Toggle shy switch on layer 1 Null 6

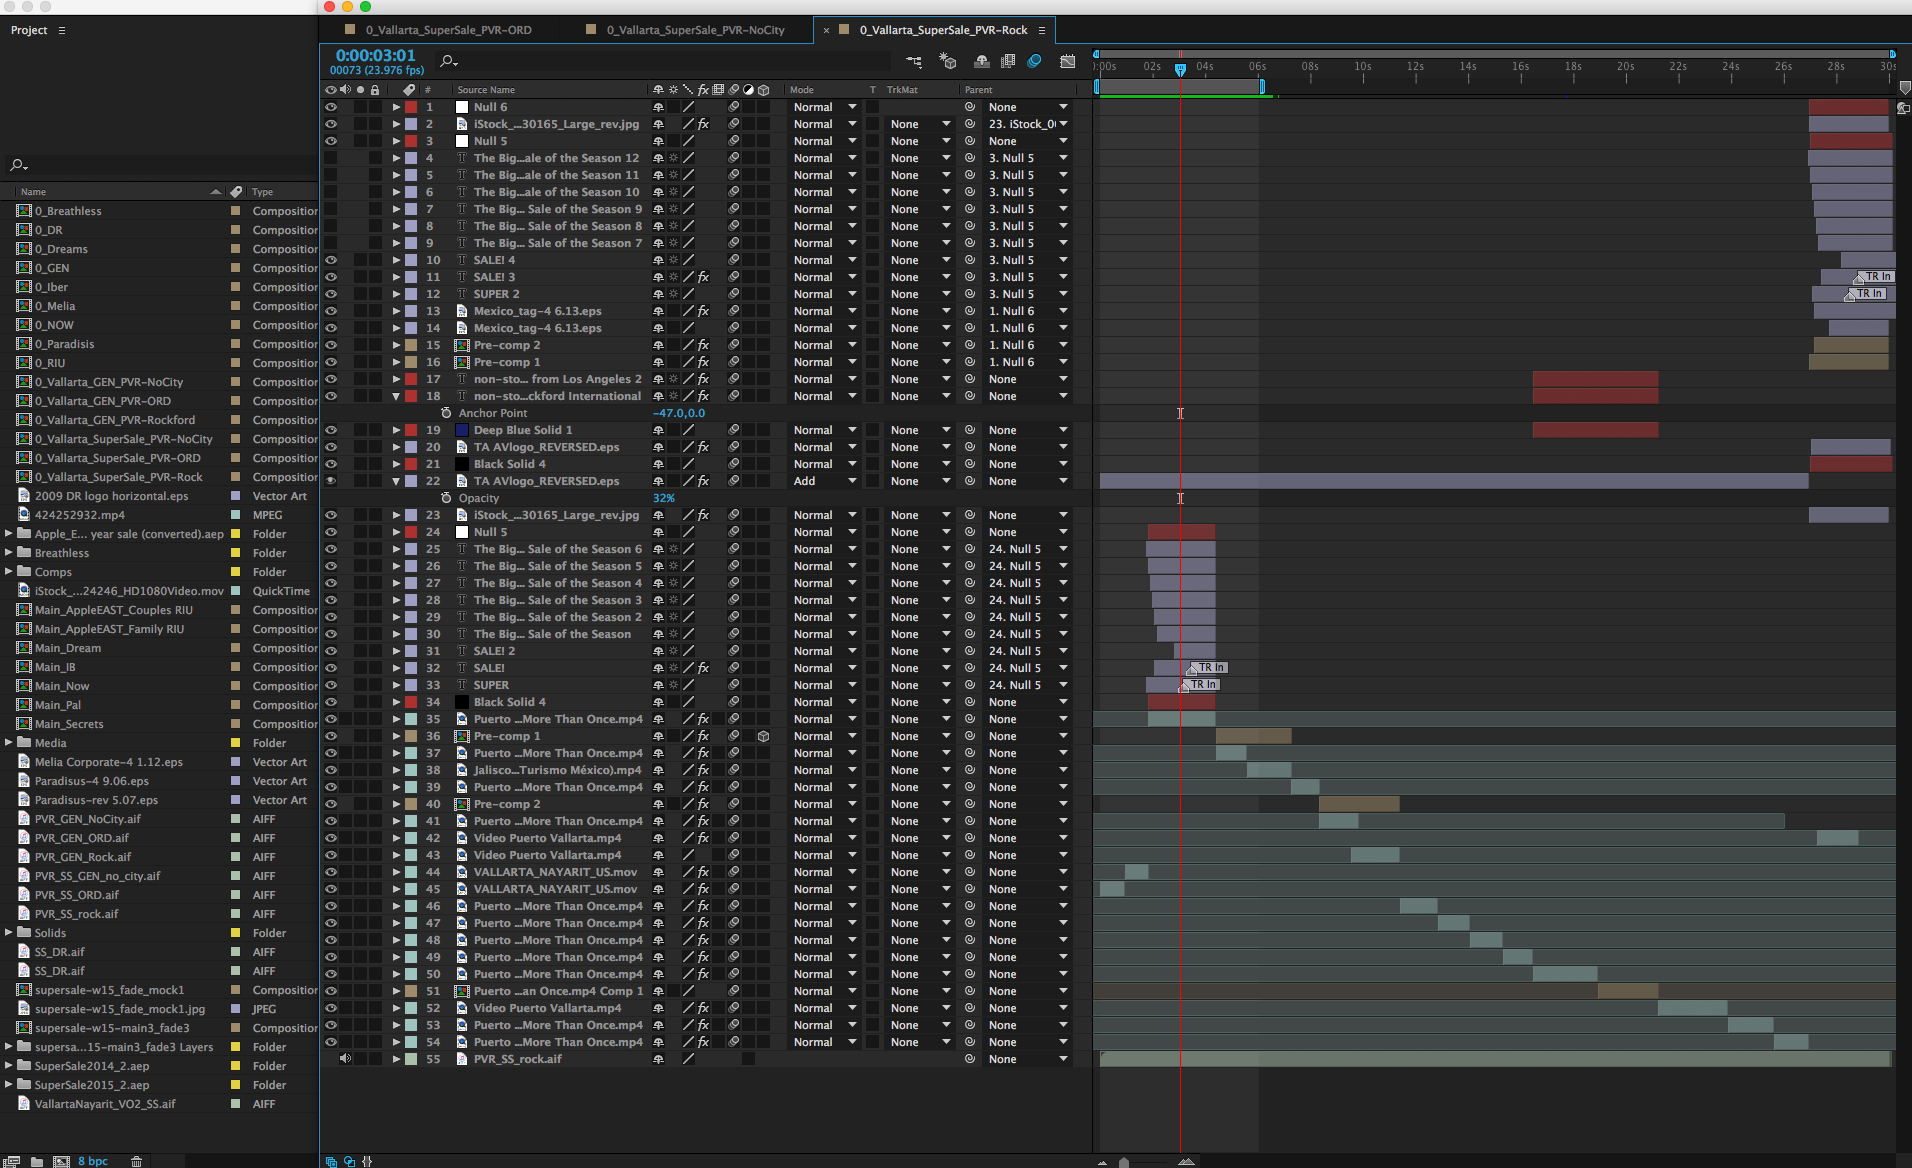click(x=658, y=107)
